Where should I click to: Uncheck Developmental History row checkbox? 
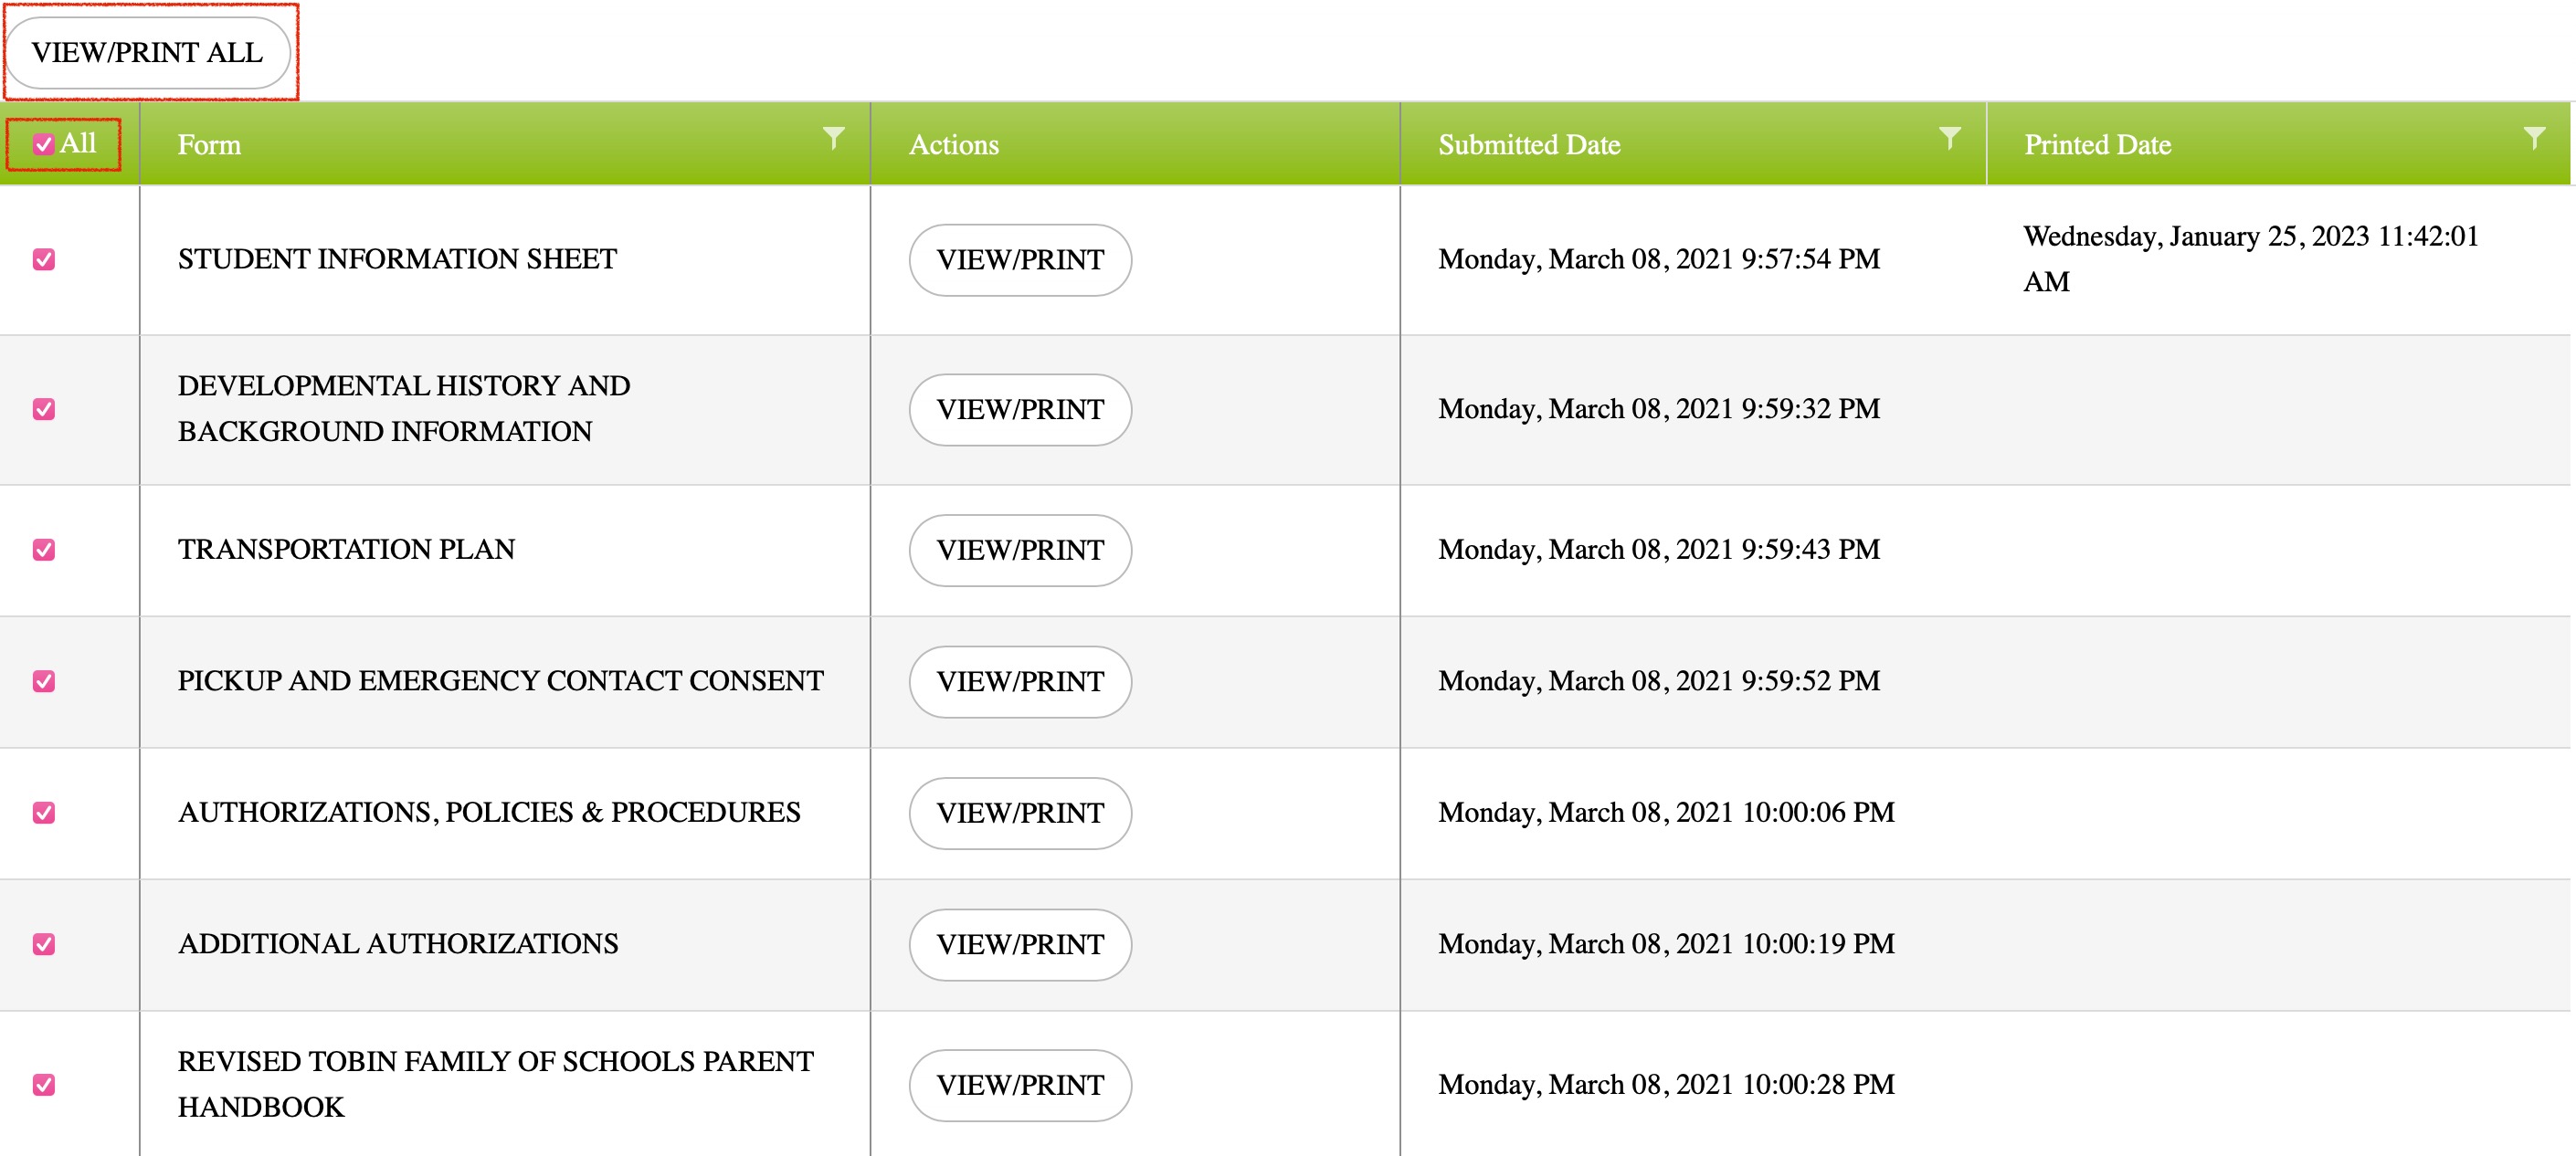coord(44,410)
